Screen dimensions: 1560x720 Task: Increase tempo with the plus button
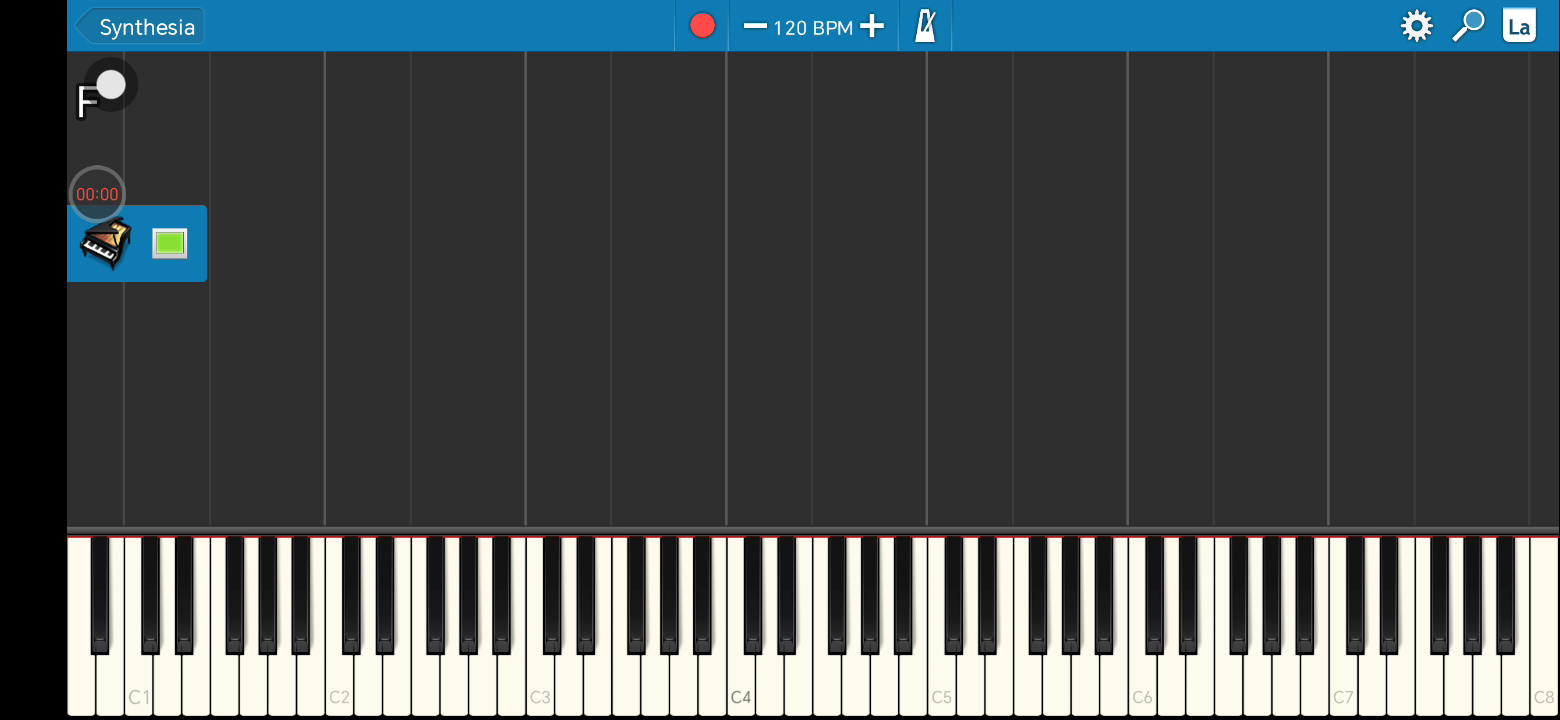point(872,26)
